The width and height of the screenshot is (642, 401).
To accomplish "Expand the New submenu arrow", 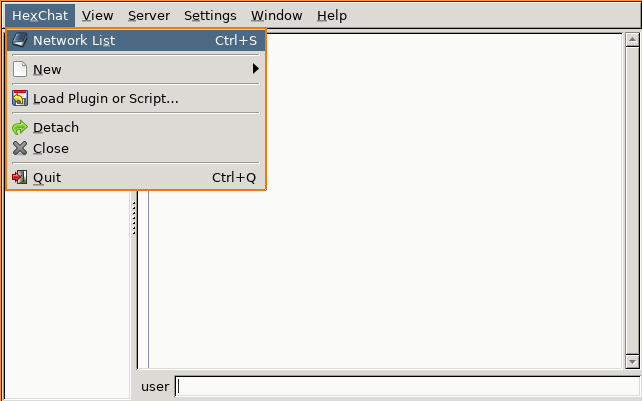I will pyautogui.click(x=256, y=69).
